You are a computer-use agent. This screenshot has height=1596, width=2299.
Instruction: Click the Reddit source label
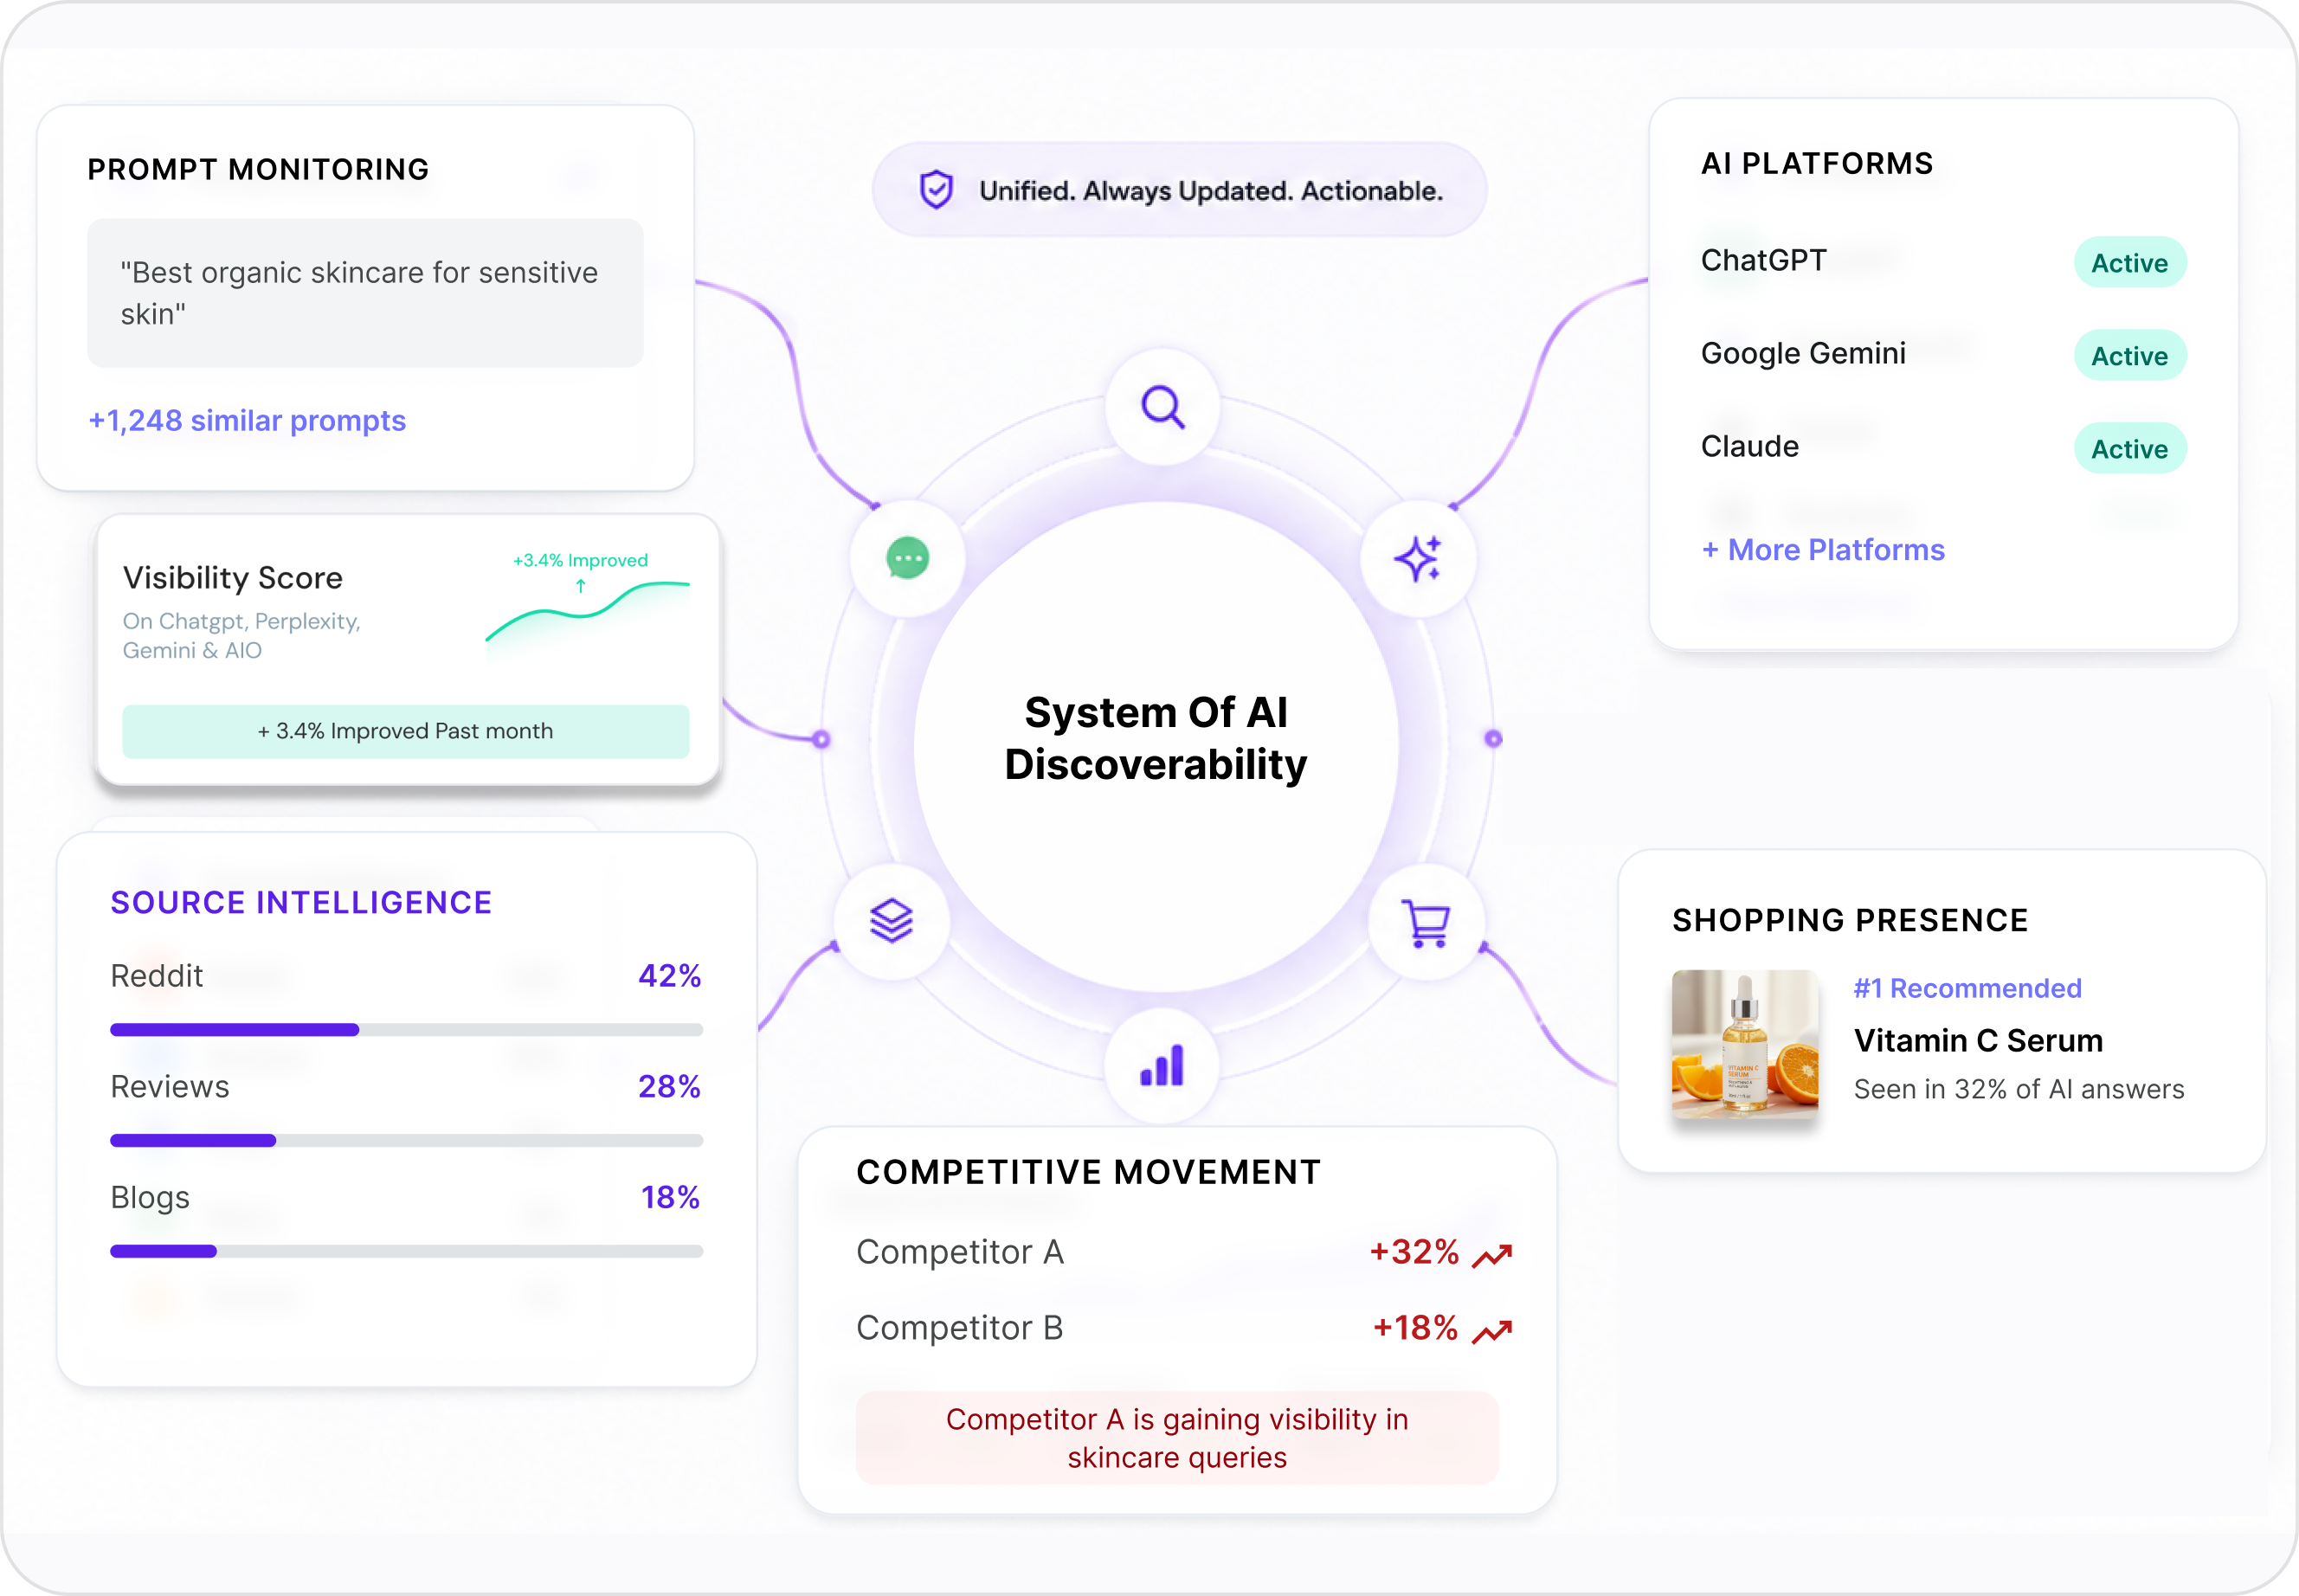(x=157, y=975)
